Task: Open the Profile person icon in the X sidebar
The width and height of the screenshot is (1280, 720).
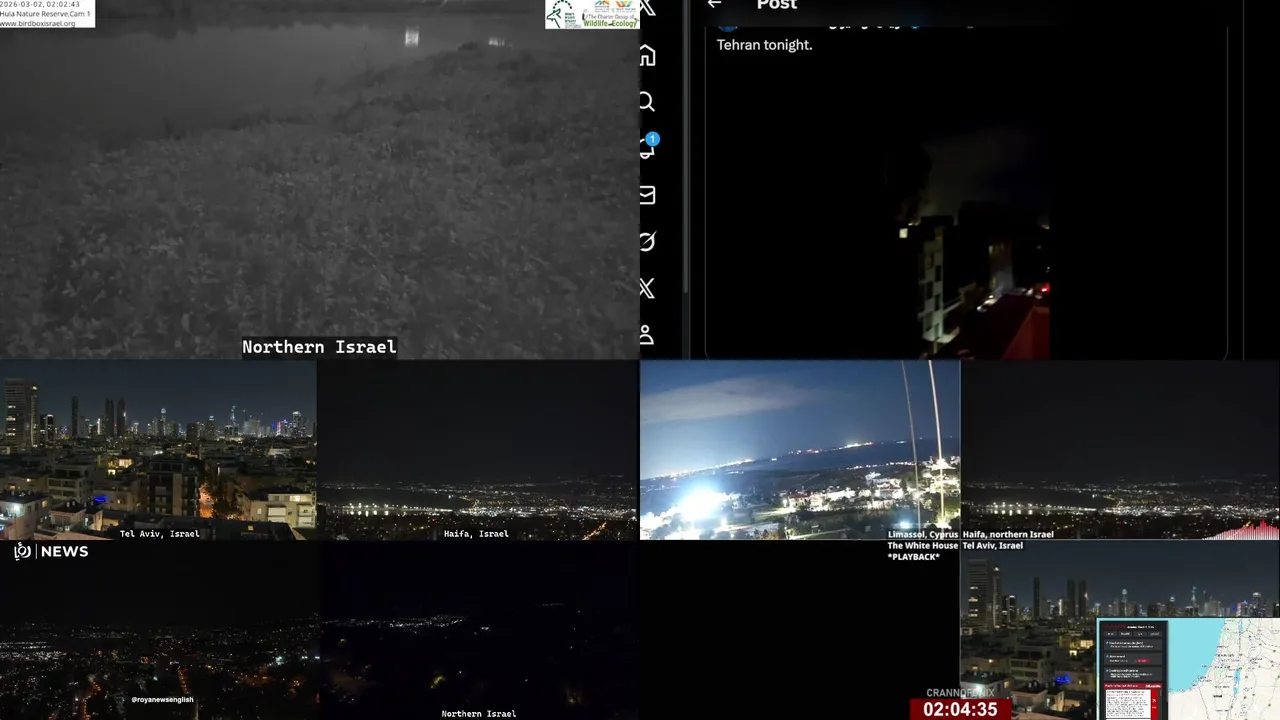Action: [x=647, y=335]
